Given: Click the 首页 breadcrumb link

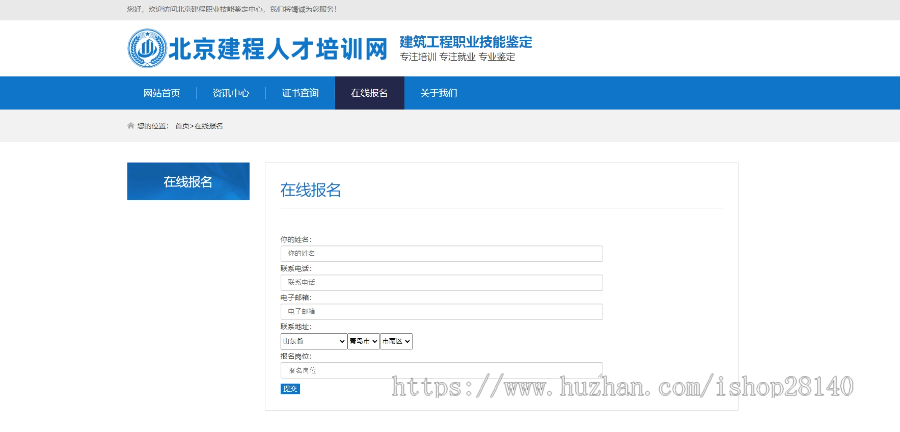Looking at the screenshot, I should coord(182,126).
